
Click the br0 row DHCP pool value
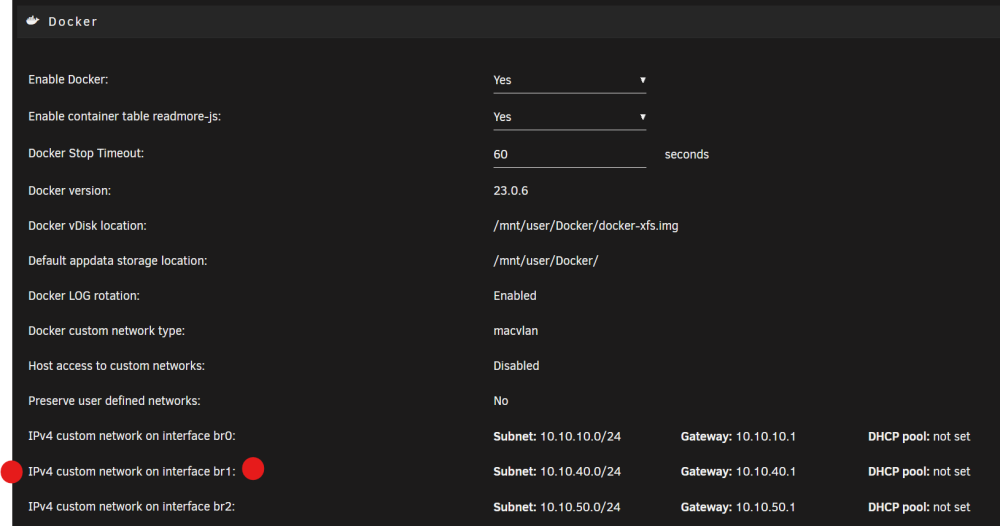(952, 437)
